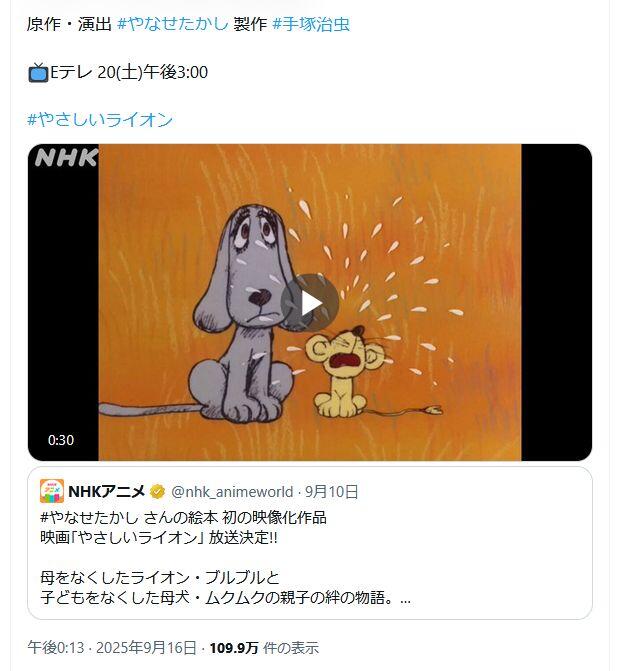
Task: Open the #手塚治虫 hashtag link
Action: pyautogui.click(x=311, y=24)
